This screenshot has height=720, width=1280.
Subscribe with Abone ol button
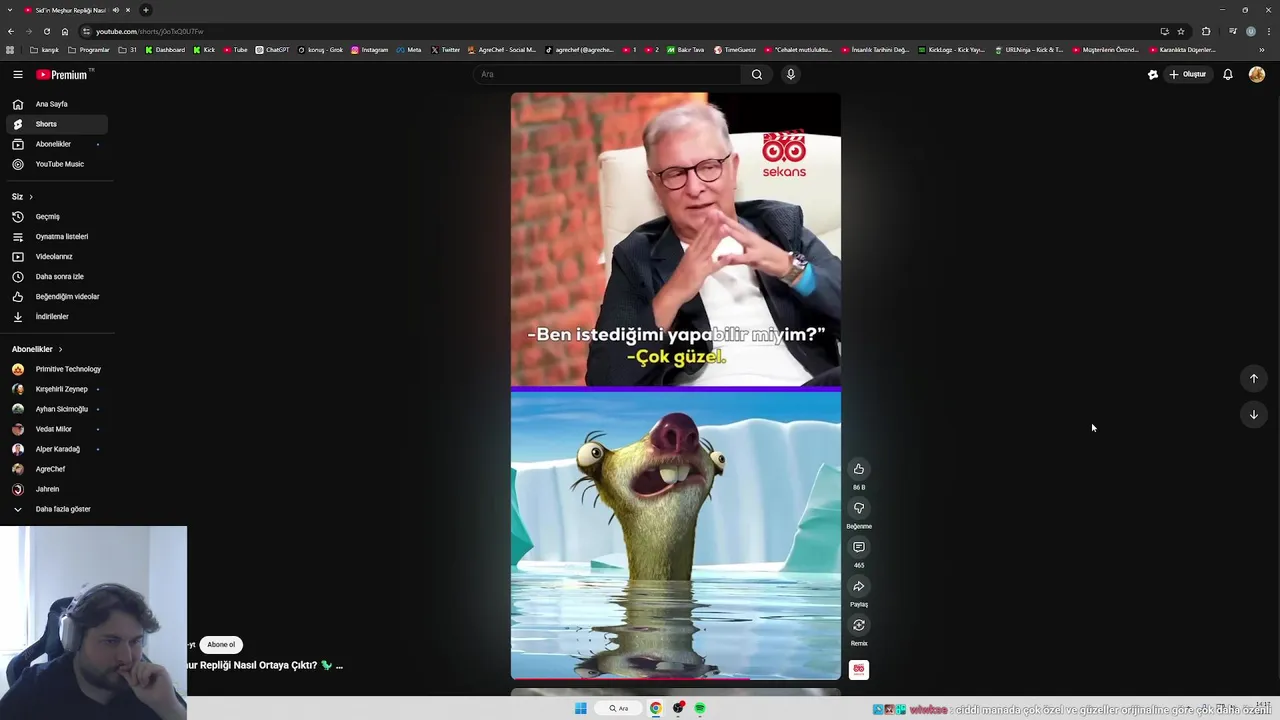(x=221, y=644)
